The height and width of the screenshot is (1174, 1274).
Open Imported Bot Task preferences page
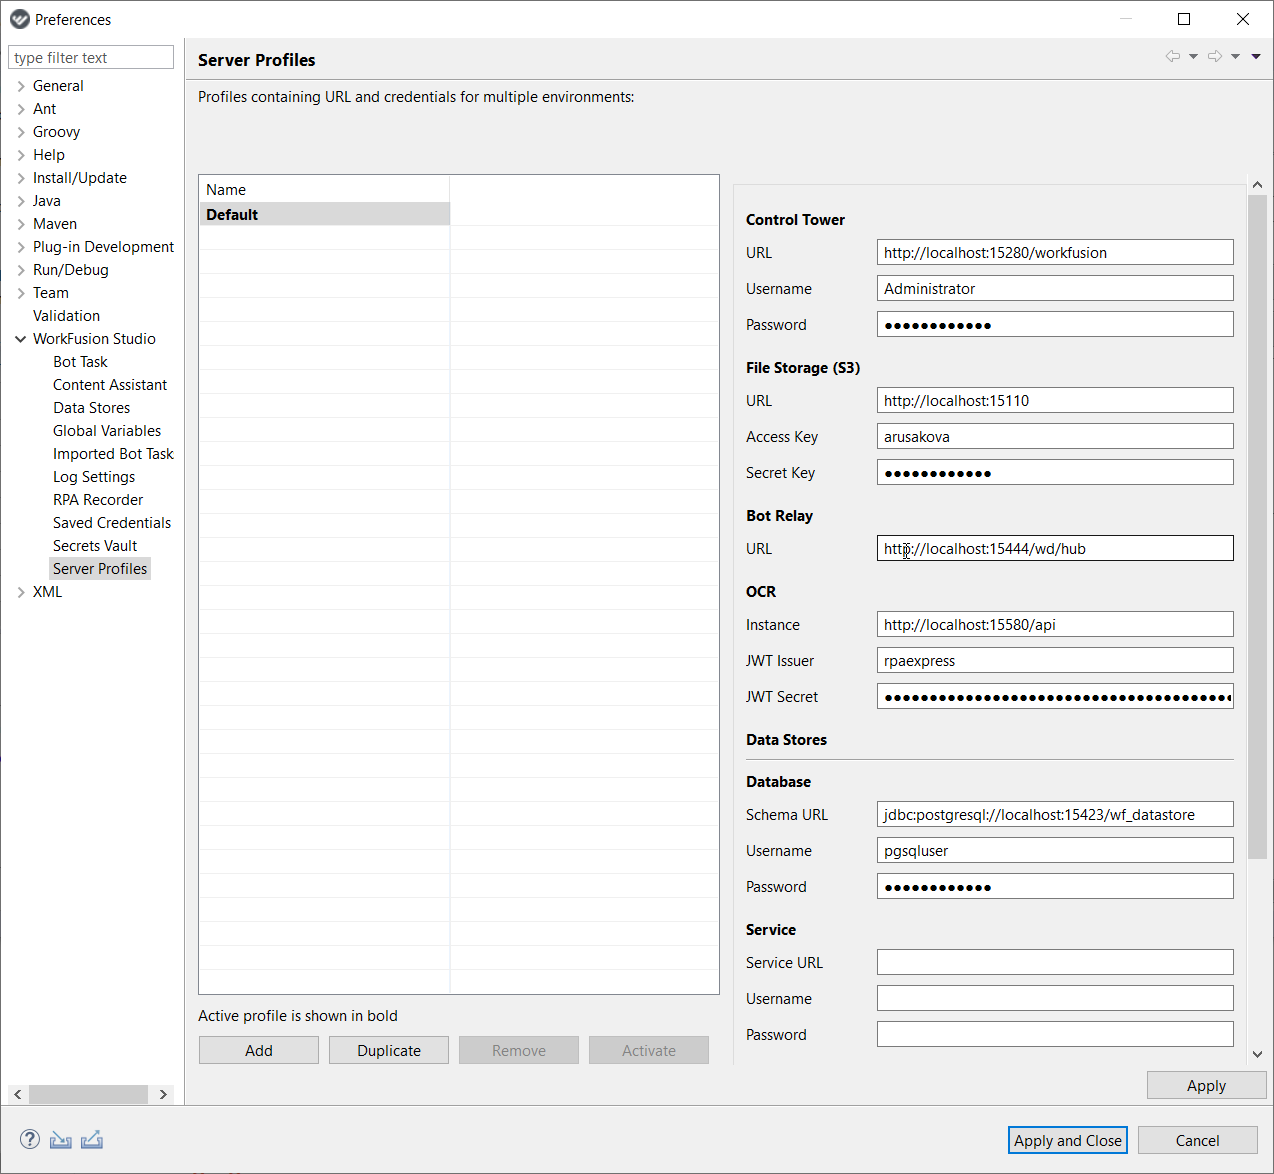[x=113, y=454]
